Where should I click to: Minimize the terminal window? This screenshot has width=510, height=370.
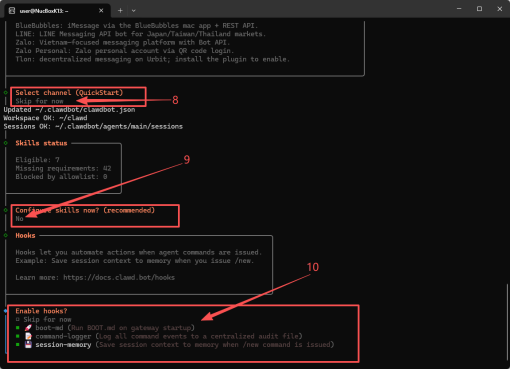(459, 9)
